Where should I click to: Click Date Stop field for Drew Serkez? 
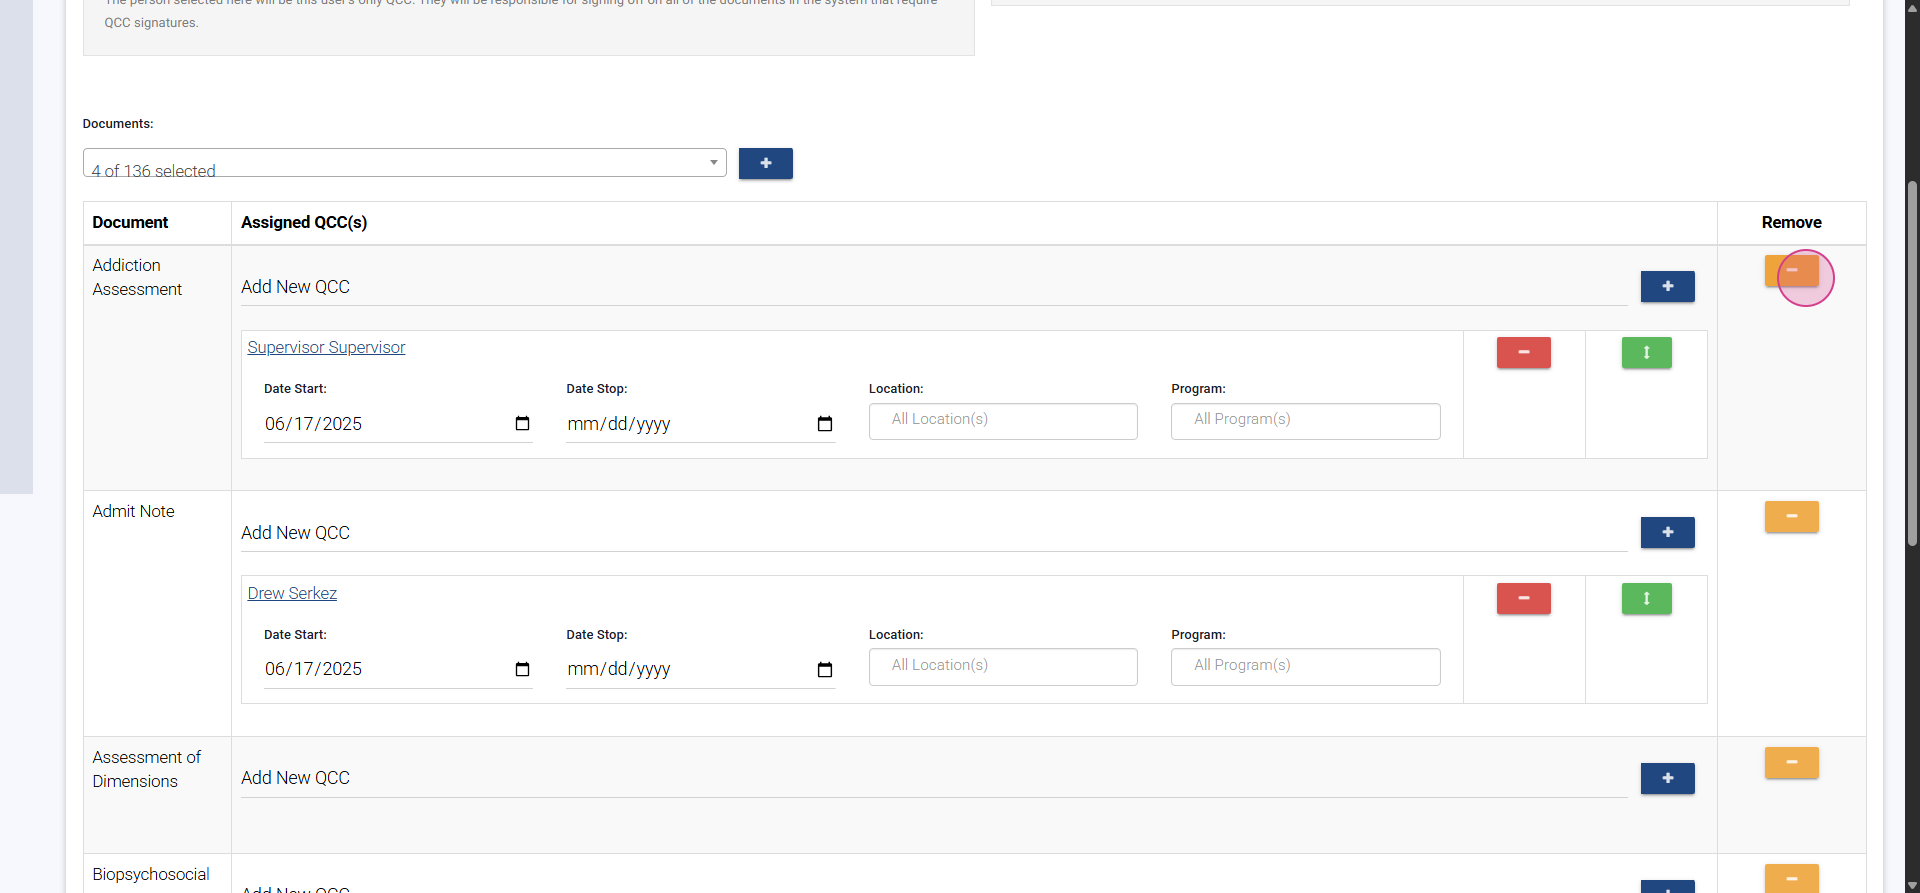click(x=680, y=670)
